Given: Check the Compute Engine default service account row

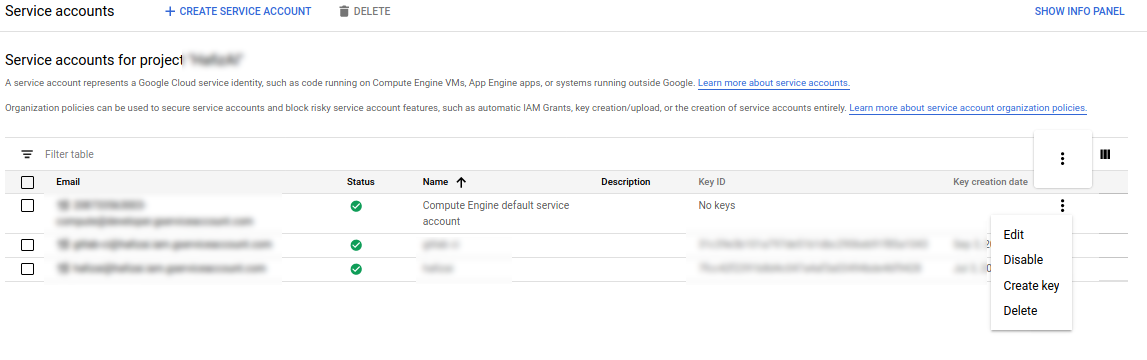Looking at the screenshot, I should click(27, 206).
